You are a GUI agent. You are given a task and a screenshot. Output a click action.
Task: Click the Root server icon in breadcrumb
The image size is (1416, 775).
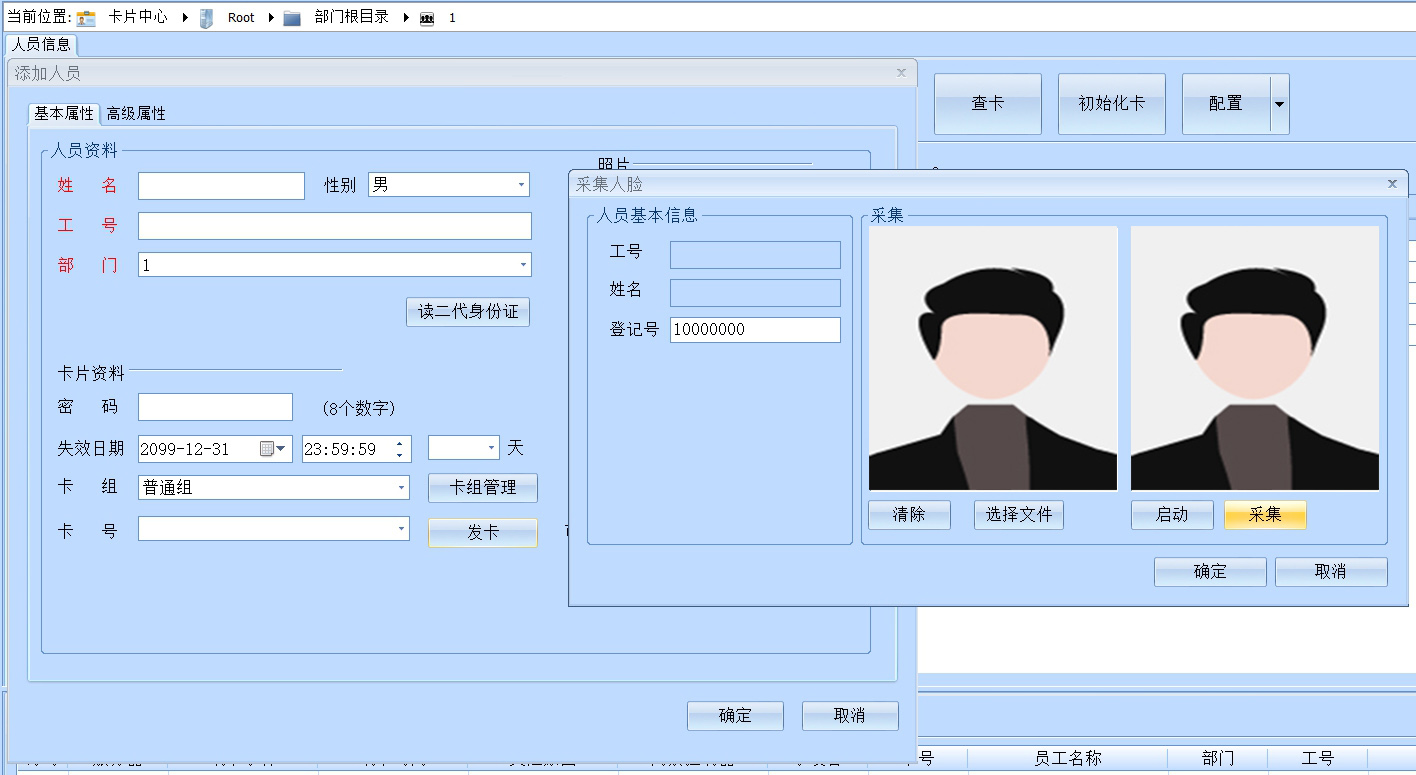(x=206, y=18)
